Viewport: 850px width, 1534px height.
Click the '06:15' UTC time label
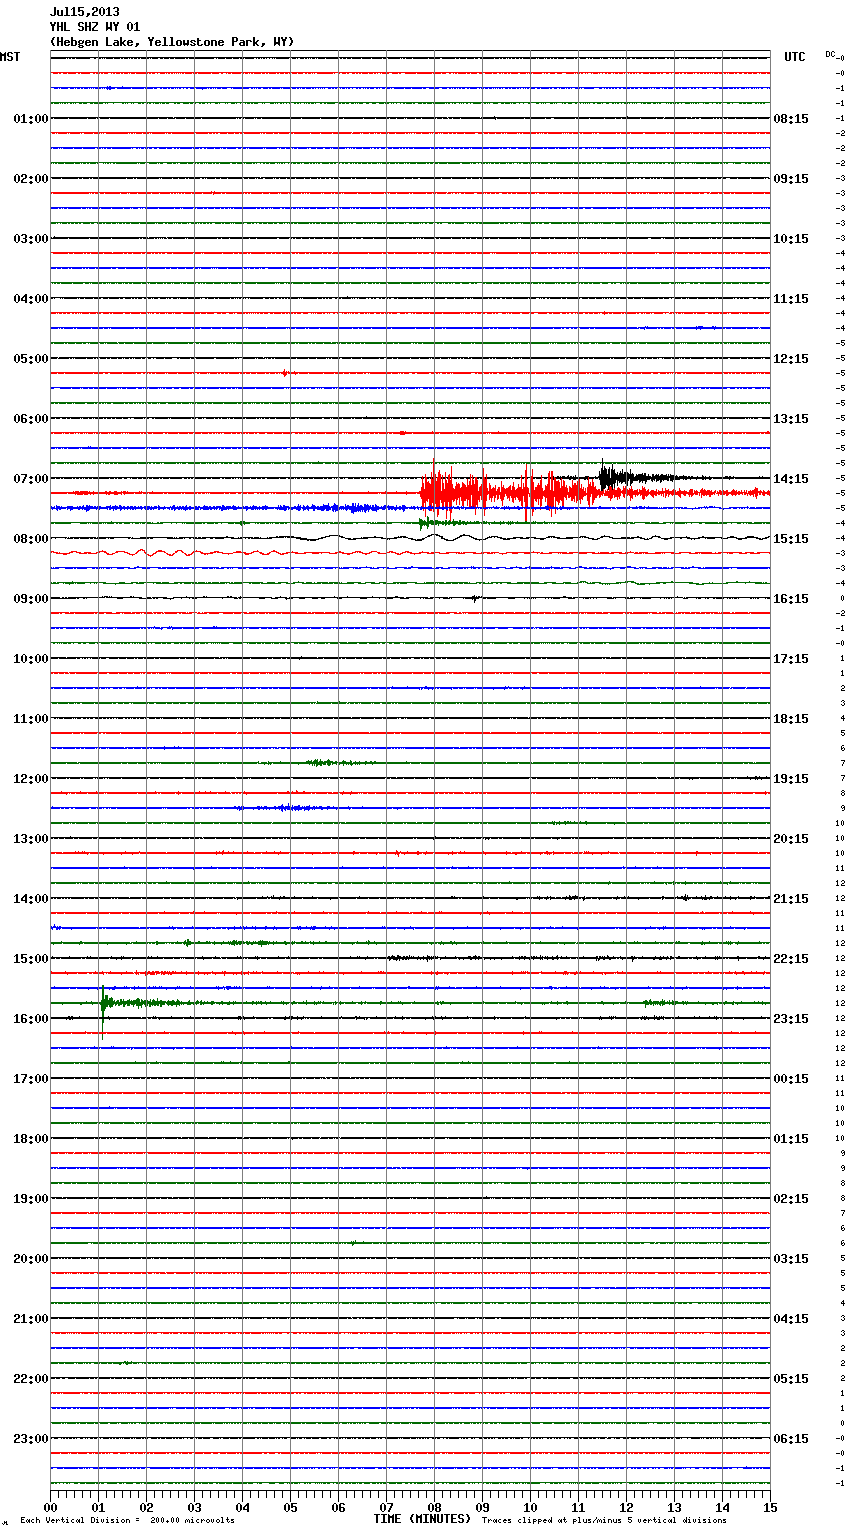tap(791, 1439)
